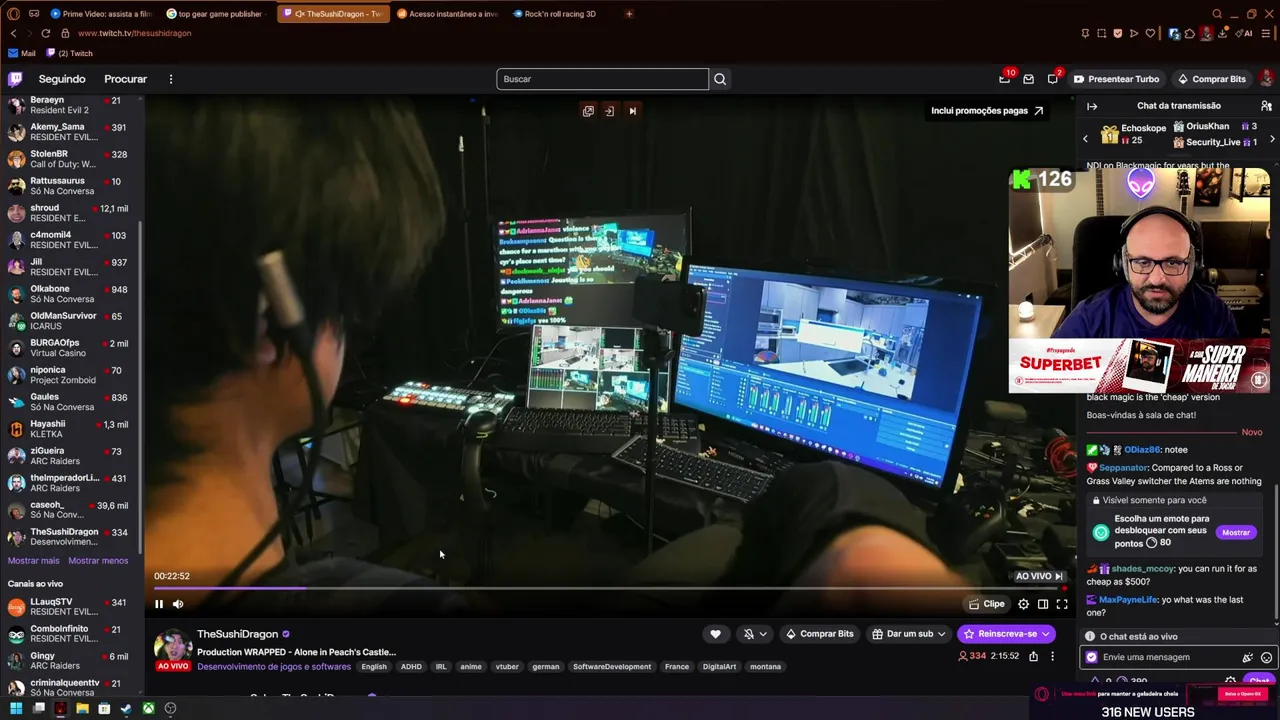Screen dimensions: 1280x720
Task: Pause the stream video
Action: pyautogui.click(x=159, y=604)
